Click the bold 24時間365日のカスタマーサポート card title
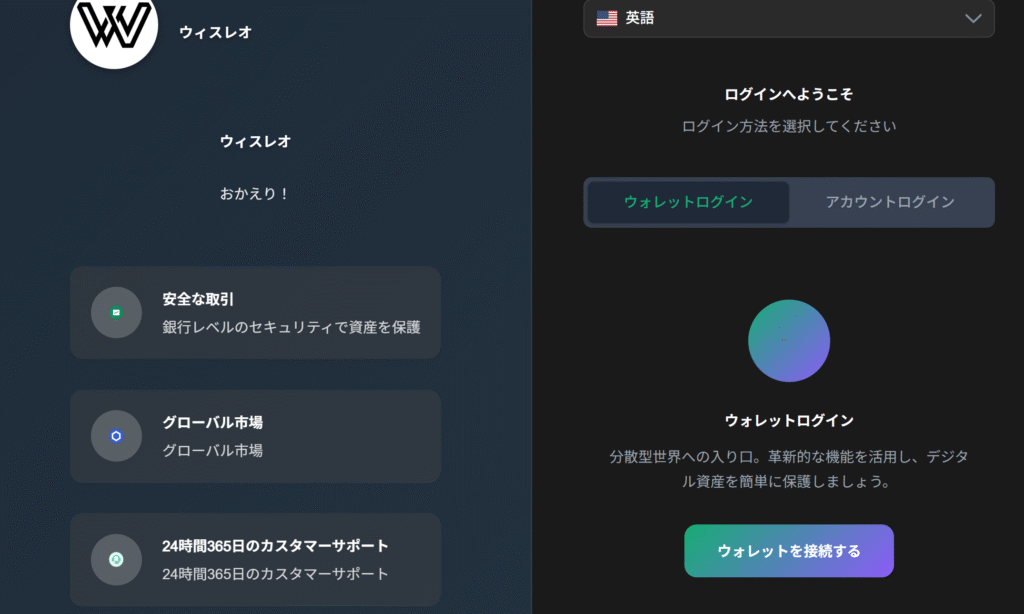Image resolution: width=1024 pixels, height=614 pixels. 275,546
